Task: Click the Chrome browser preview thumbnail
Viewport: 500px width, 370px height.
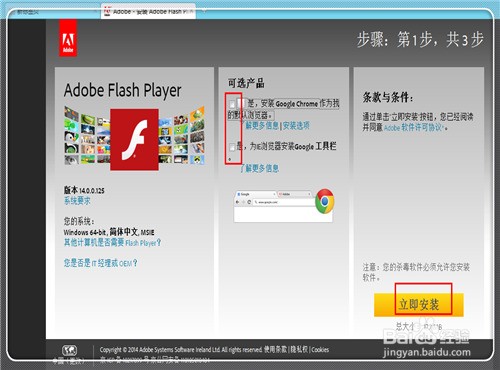Action: pyautogui.click(x=283, y=206)
